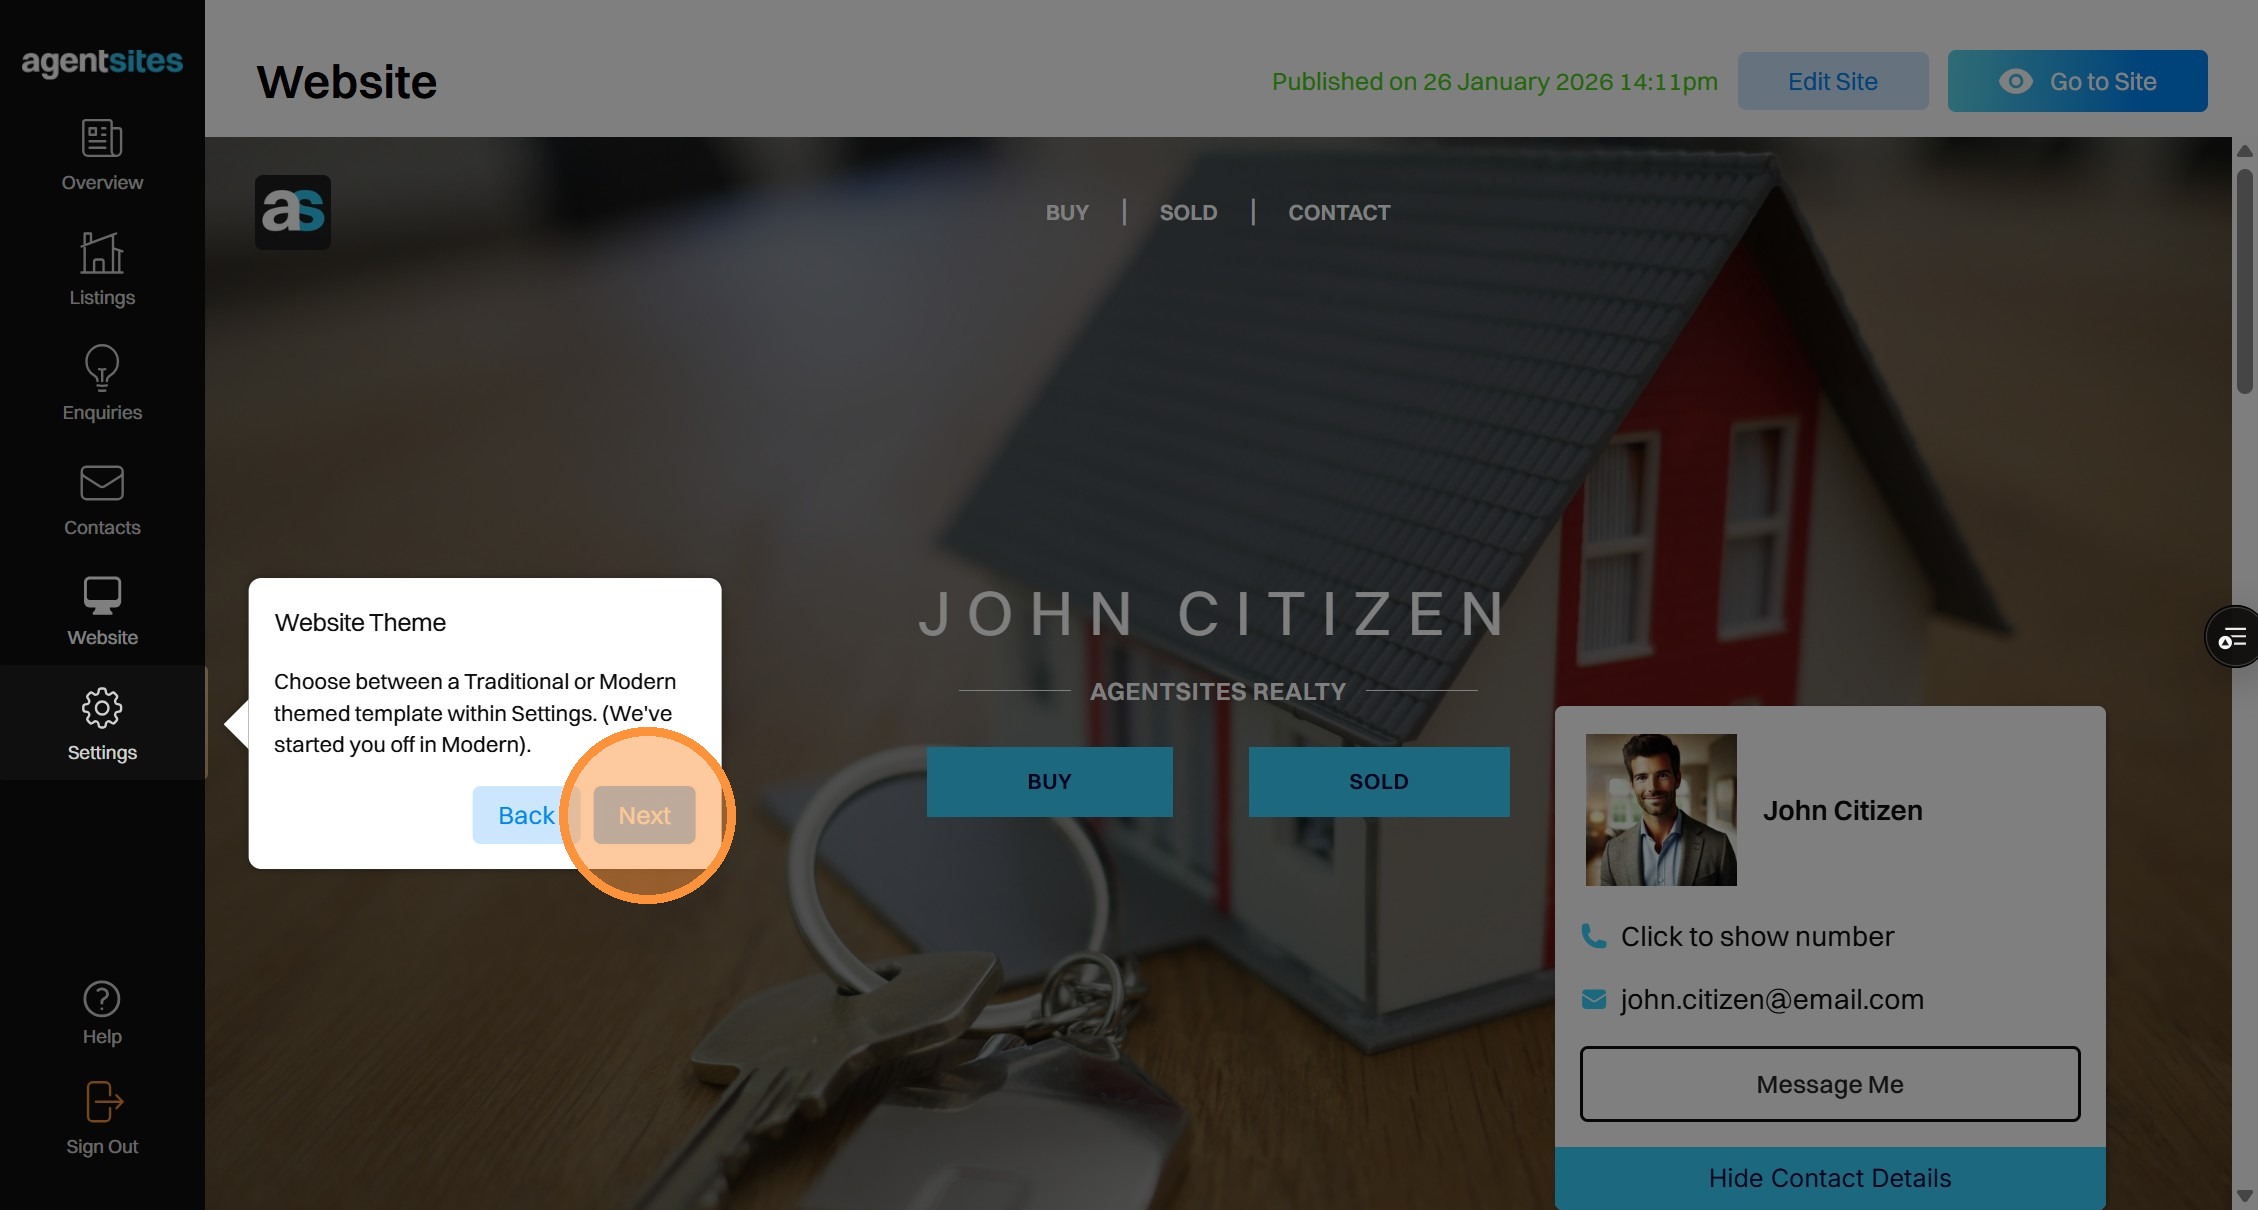2258x1210 pixels.
Task: Toggle Hide Contact Details bar
Action: click(x=1830, y=1178)
